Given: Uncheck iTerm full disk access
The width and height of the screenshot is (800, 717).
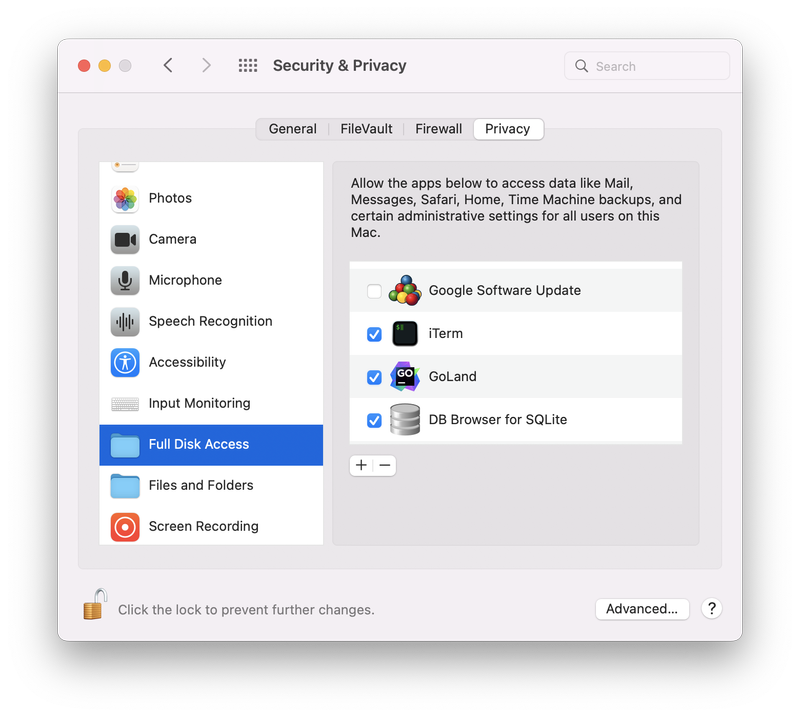Looking at the screenshot, I should pyautogui.click(x=374, y=334).
